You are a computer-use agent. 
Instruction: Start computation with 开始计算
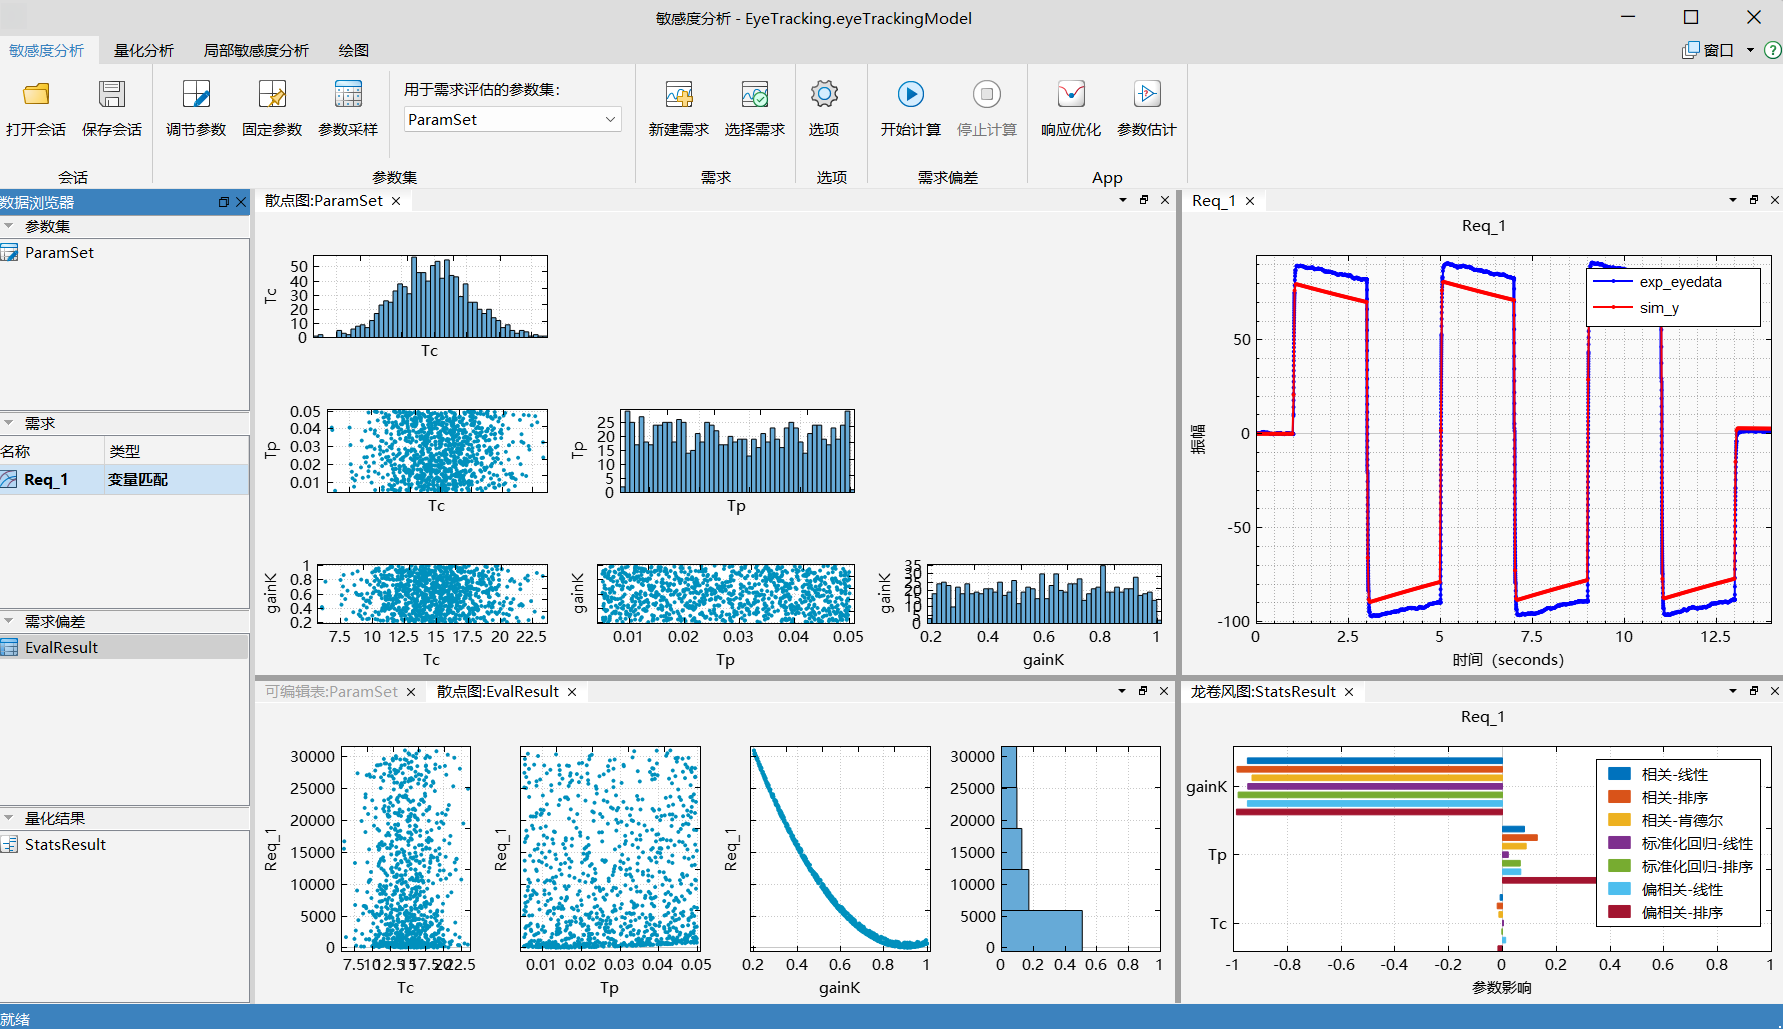coord(910,95)
